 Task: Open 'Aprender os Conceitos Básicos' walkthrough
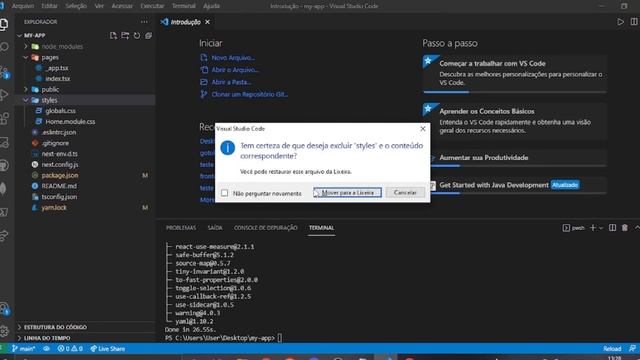tap(515, 121)
